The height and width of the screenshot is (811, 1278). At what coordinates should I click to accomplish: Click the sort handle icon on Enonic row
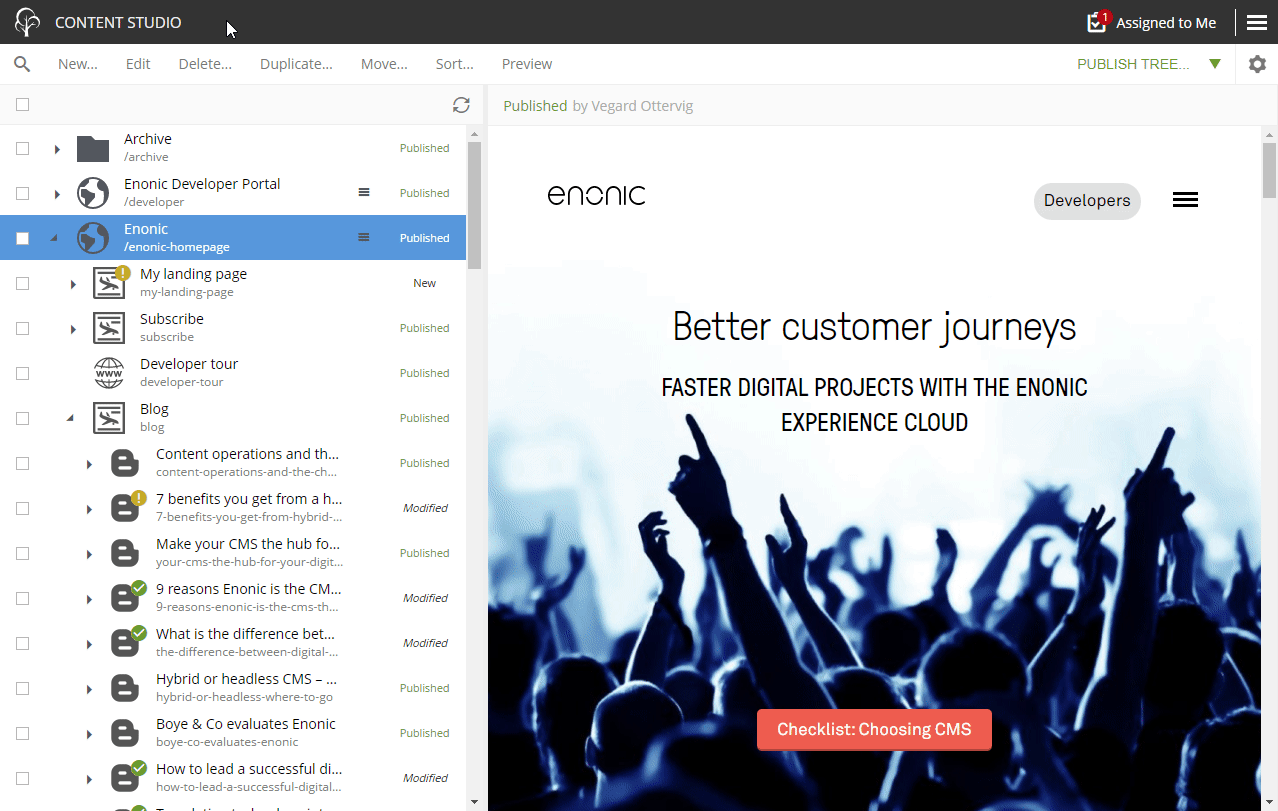click(364, 237)
